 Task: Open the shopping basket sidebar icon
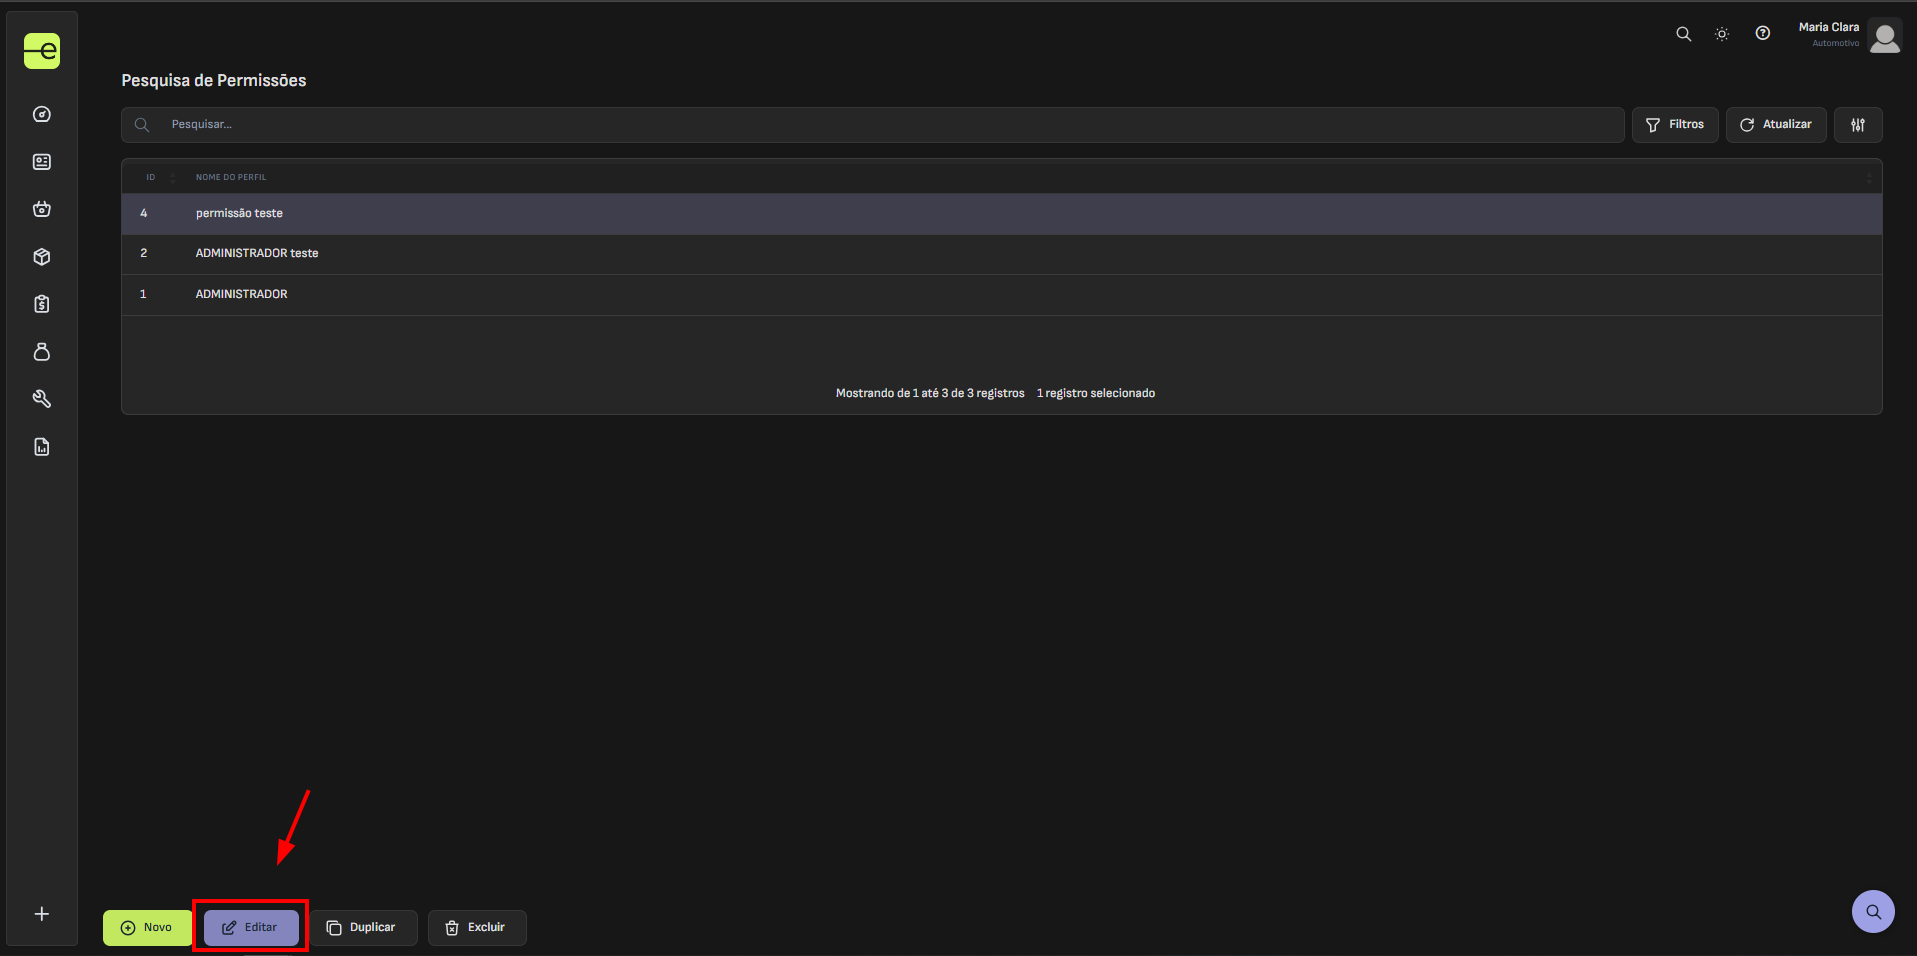coord(42,209)
